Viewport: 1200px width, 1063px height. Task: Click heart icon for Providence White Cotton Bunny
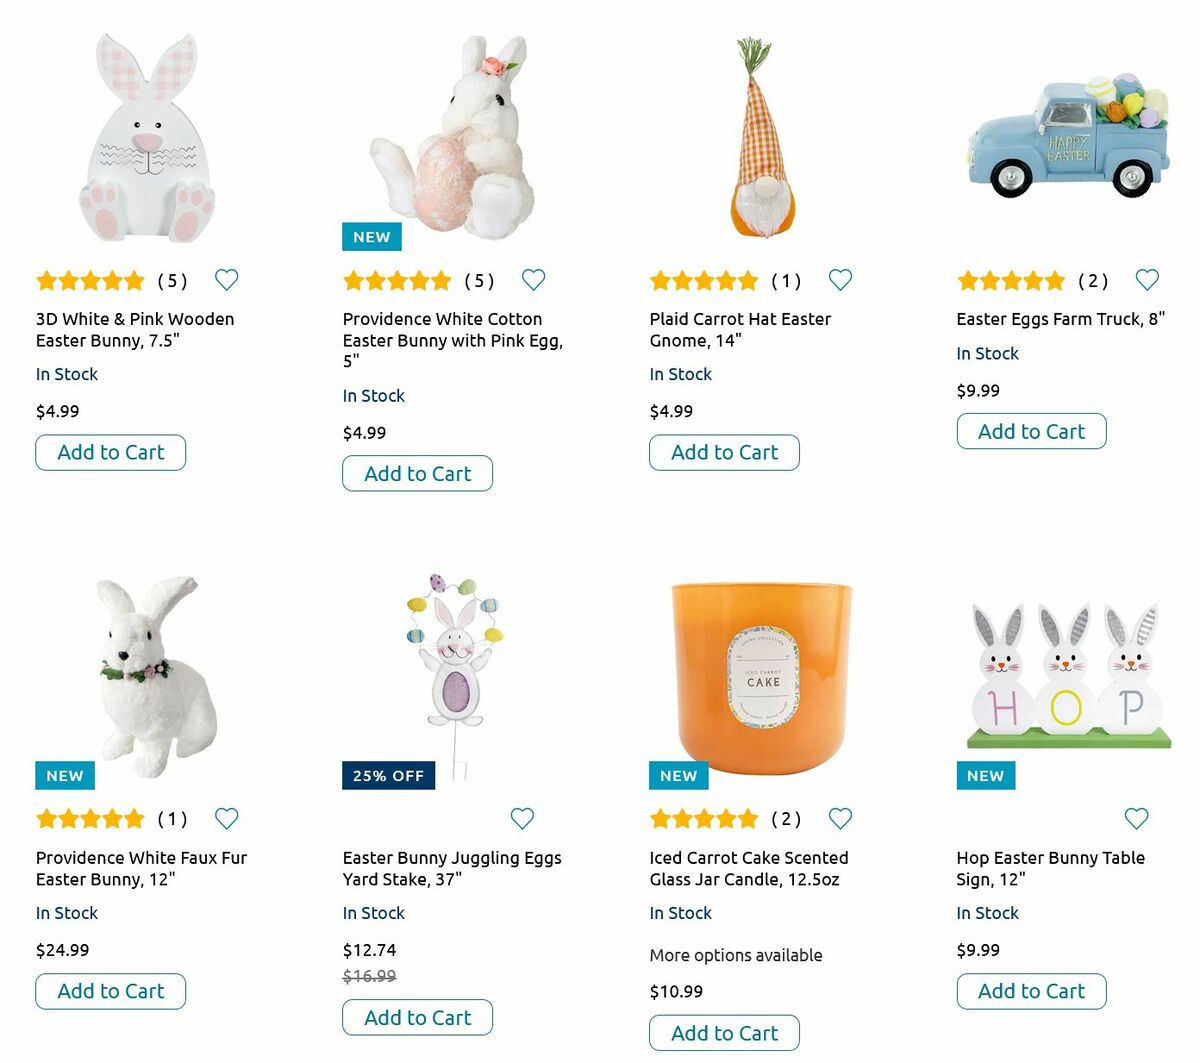534,280
